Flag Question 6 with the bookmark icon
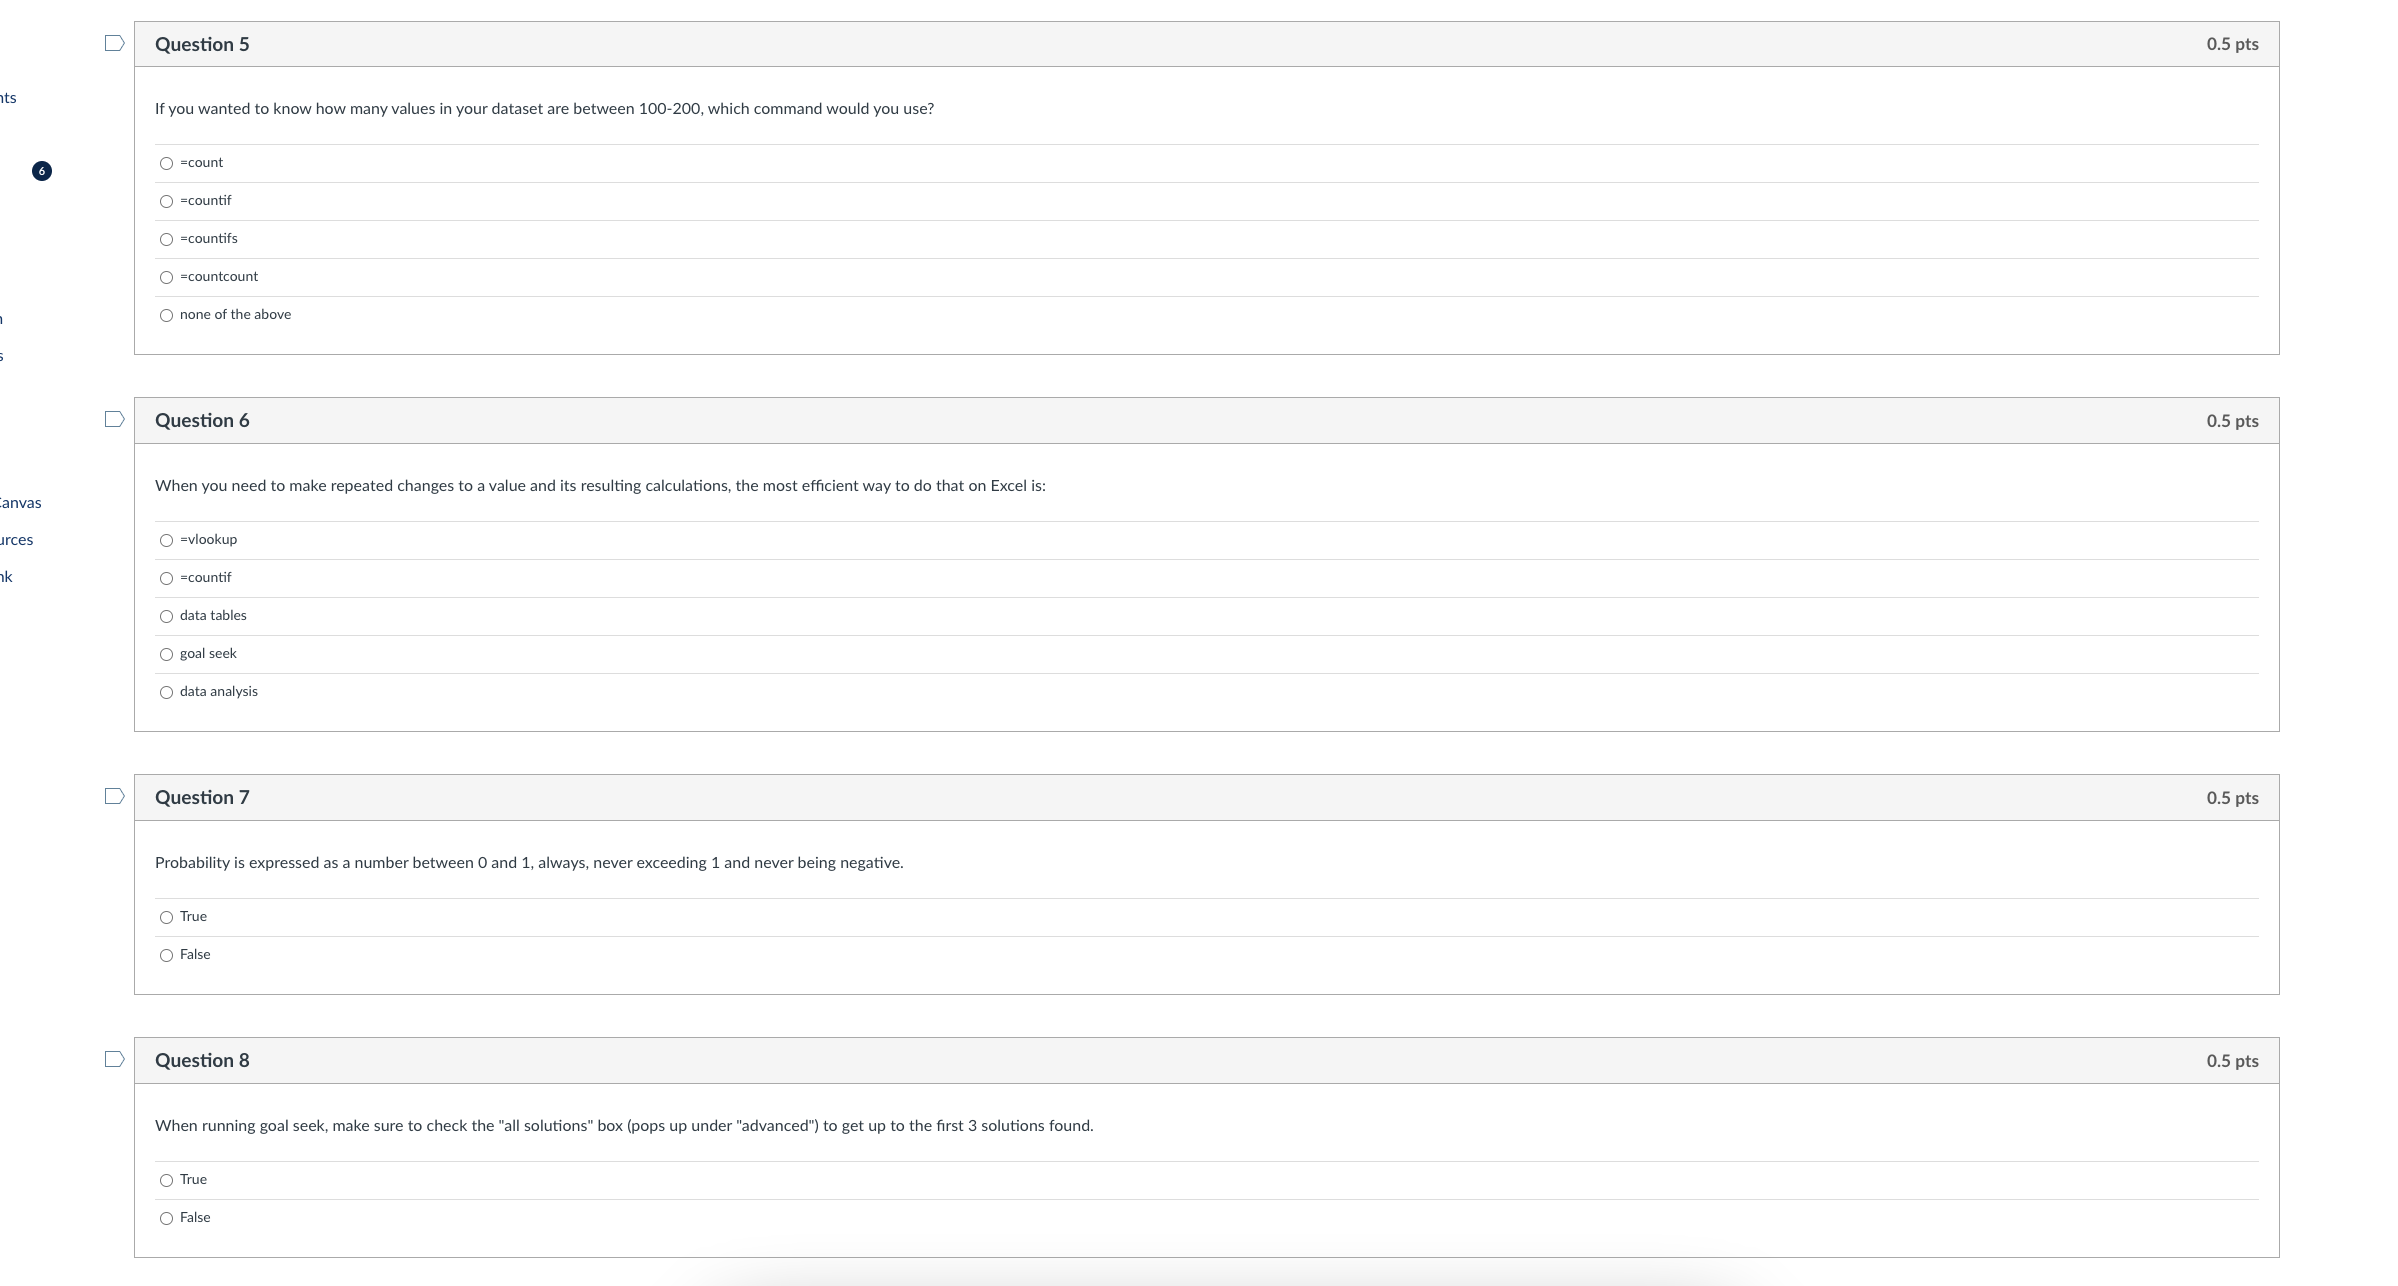2398x1286 pixels. [114, 419]
